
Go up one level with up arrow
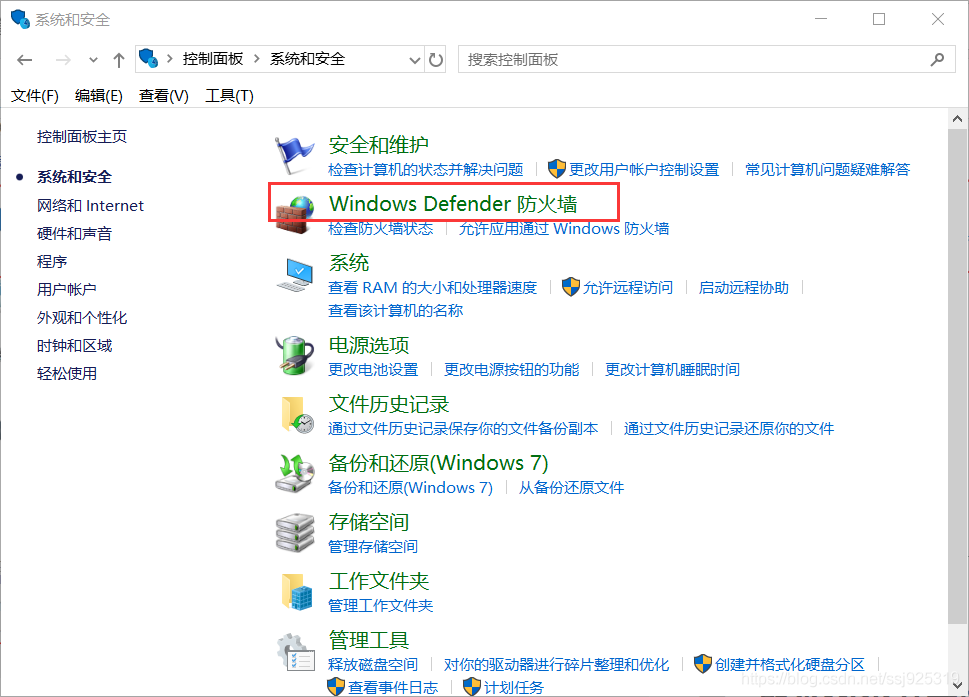click(119, 60)
